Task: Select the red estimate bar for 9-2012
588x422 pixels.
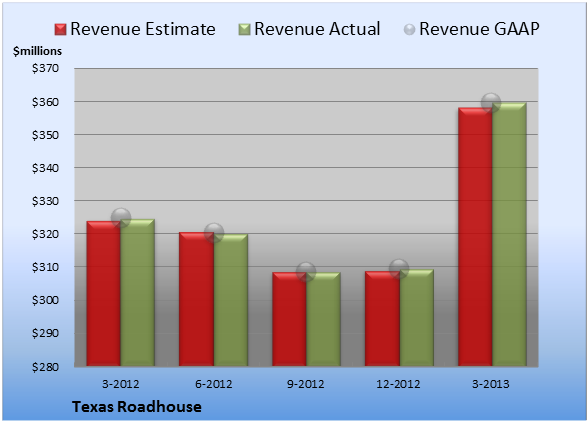Action: tap(289, 319)
